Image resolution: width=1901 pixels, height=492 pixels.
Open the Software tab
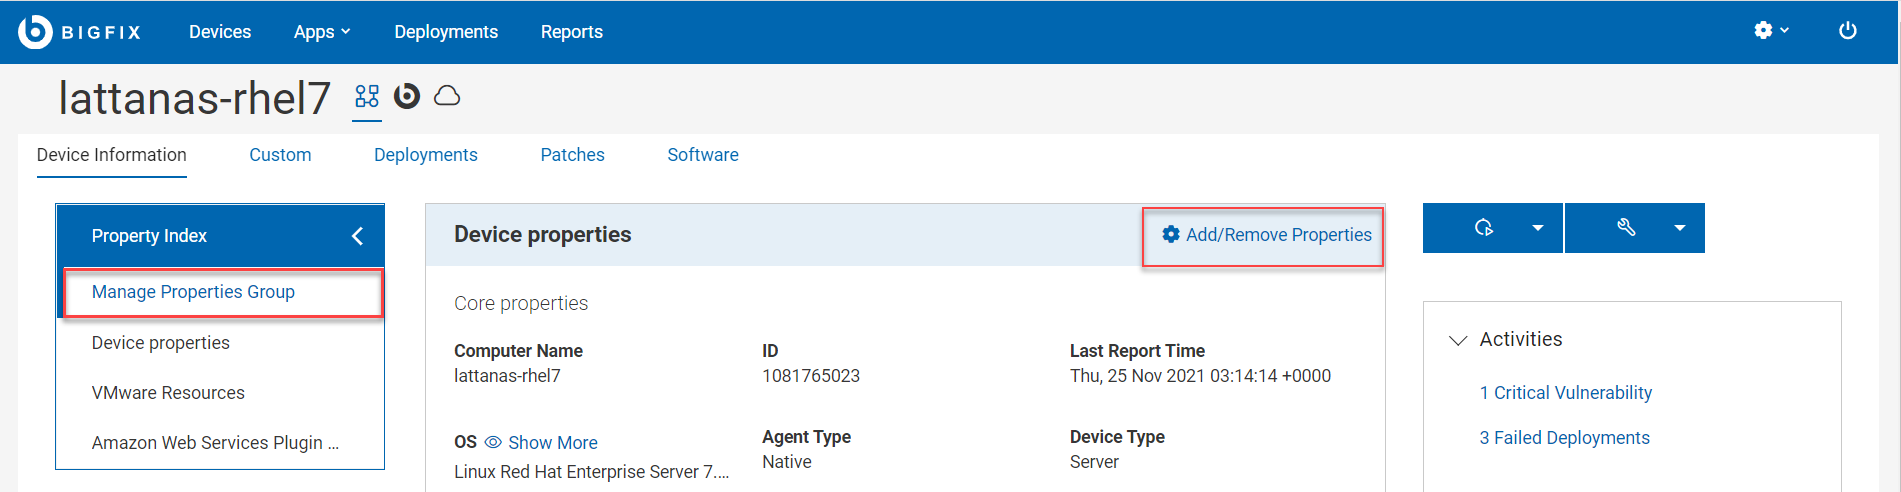tap(702, 155)
